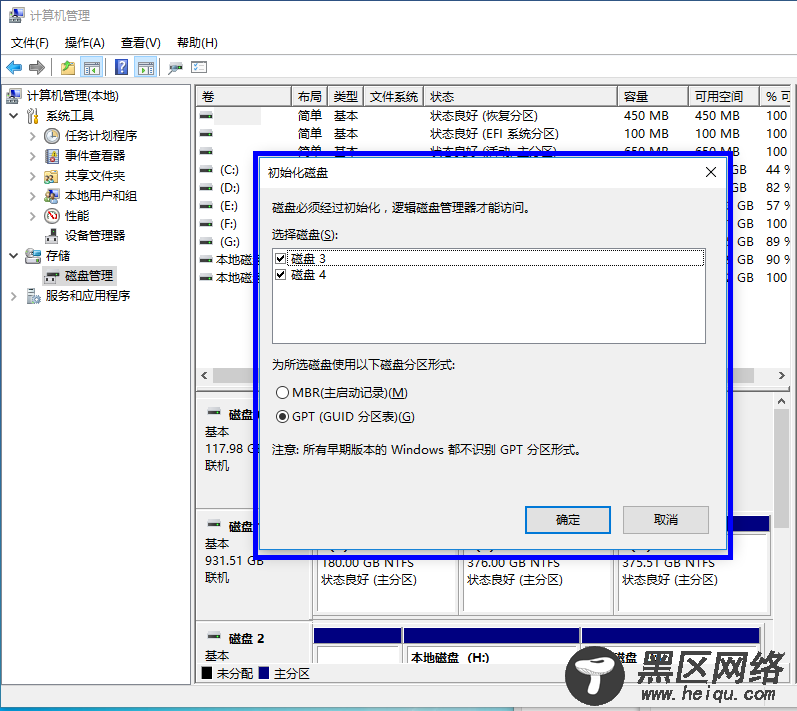Select 系统工具 tree node

point(70,116)
